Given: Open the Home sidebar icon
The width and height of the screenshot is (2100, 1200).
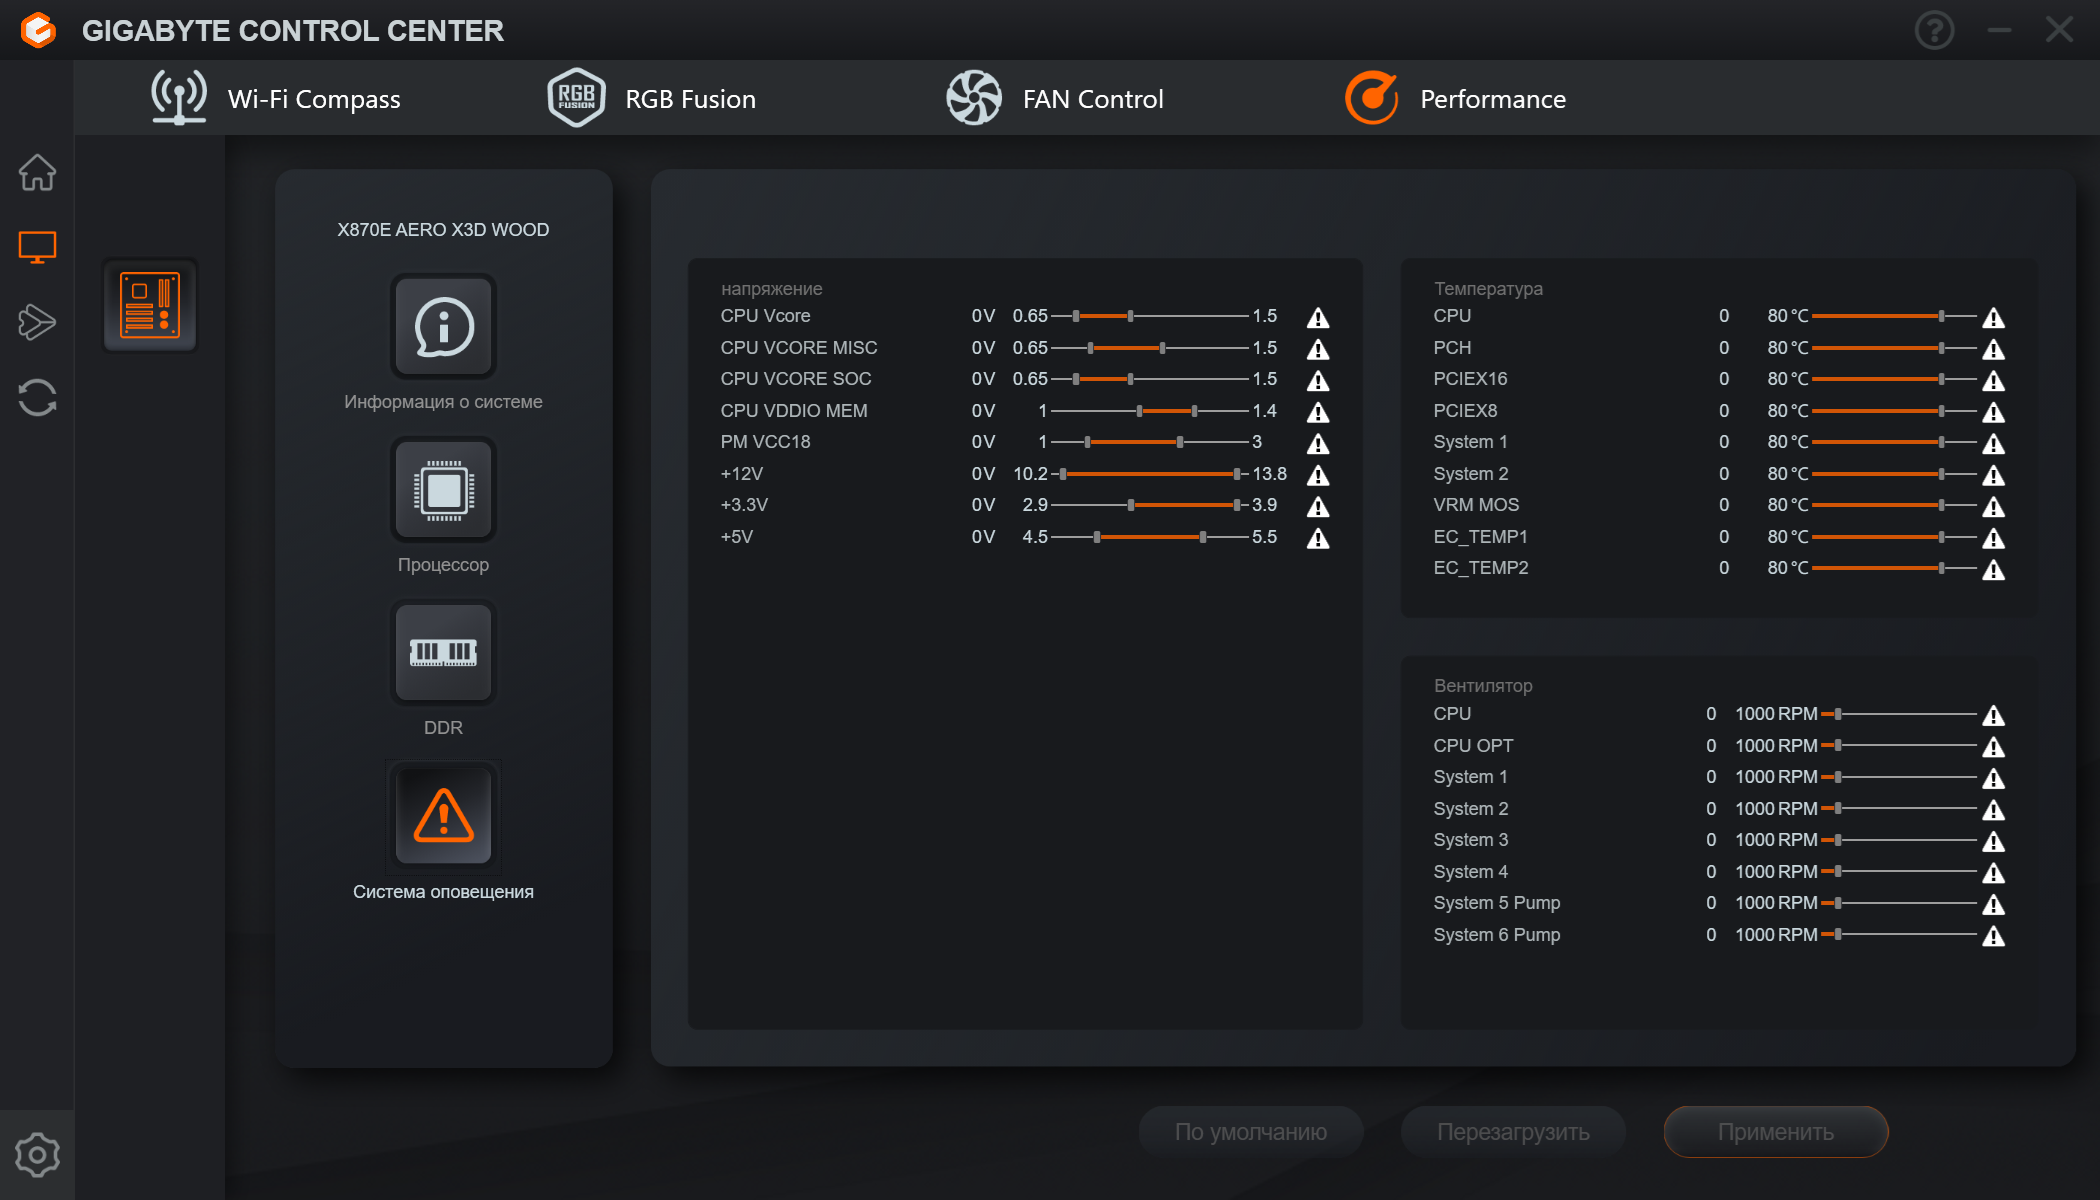Looking at the screenshot, I should (x=37, y=172).
